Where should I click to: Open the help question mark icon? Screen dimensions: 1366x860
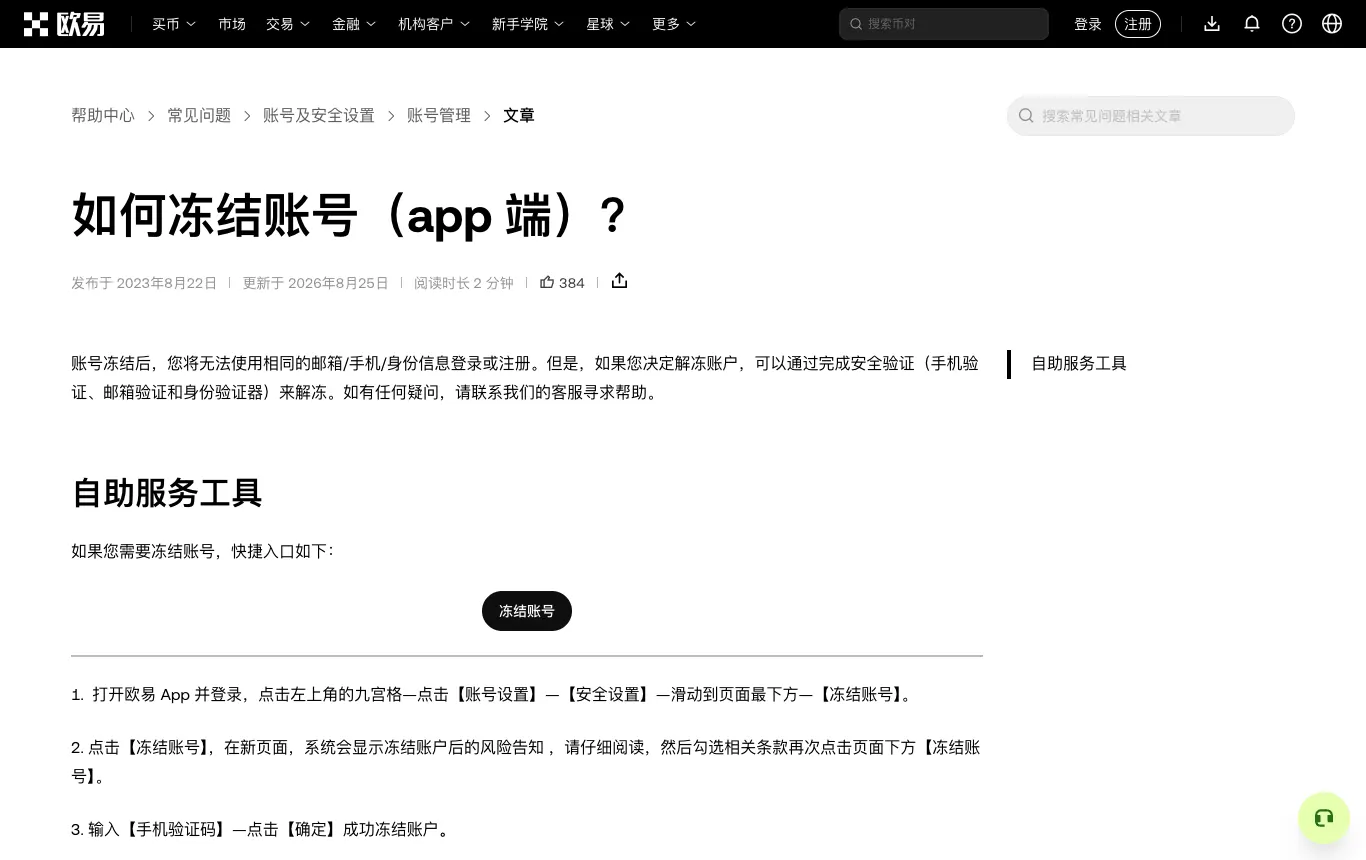[x=1292, y=24]
